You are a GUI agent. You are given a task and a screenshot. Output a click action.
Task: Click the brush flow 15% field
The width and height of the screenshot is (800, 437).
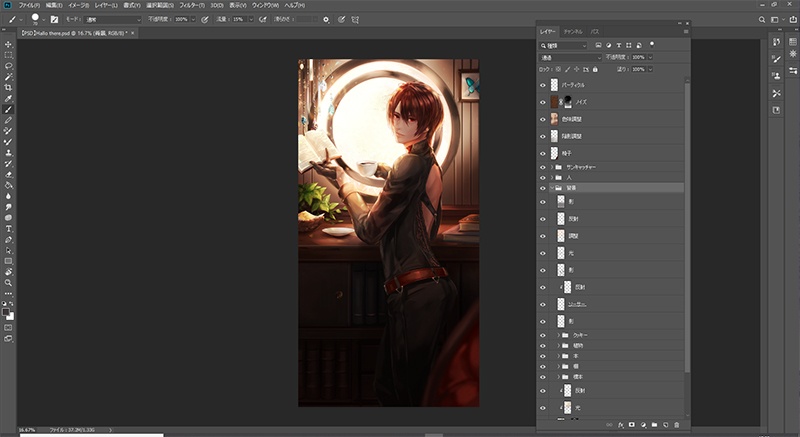pos(240,20)
